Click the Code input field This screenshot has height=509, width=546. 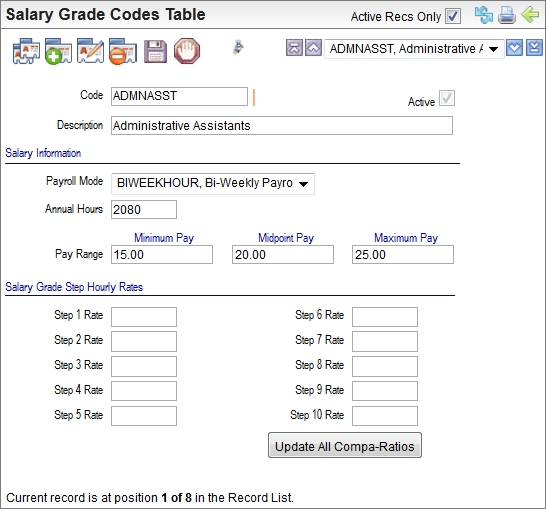click(x=179, y=96)
